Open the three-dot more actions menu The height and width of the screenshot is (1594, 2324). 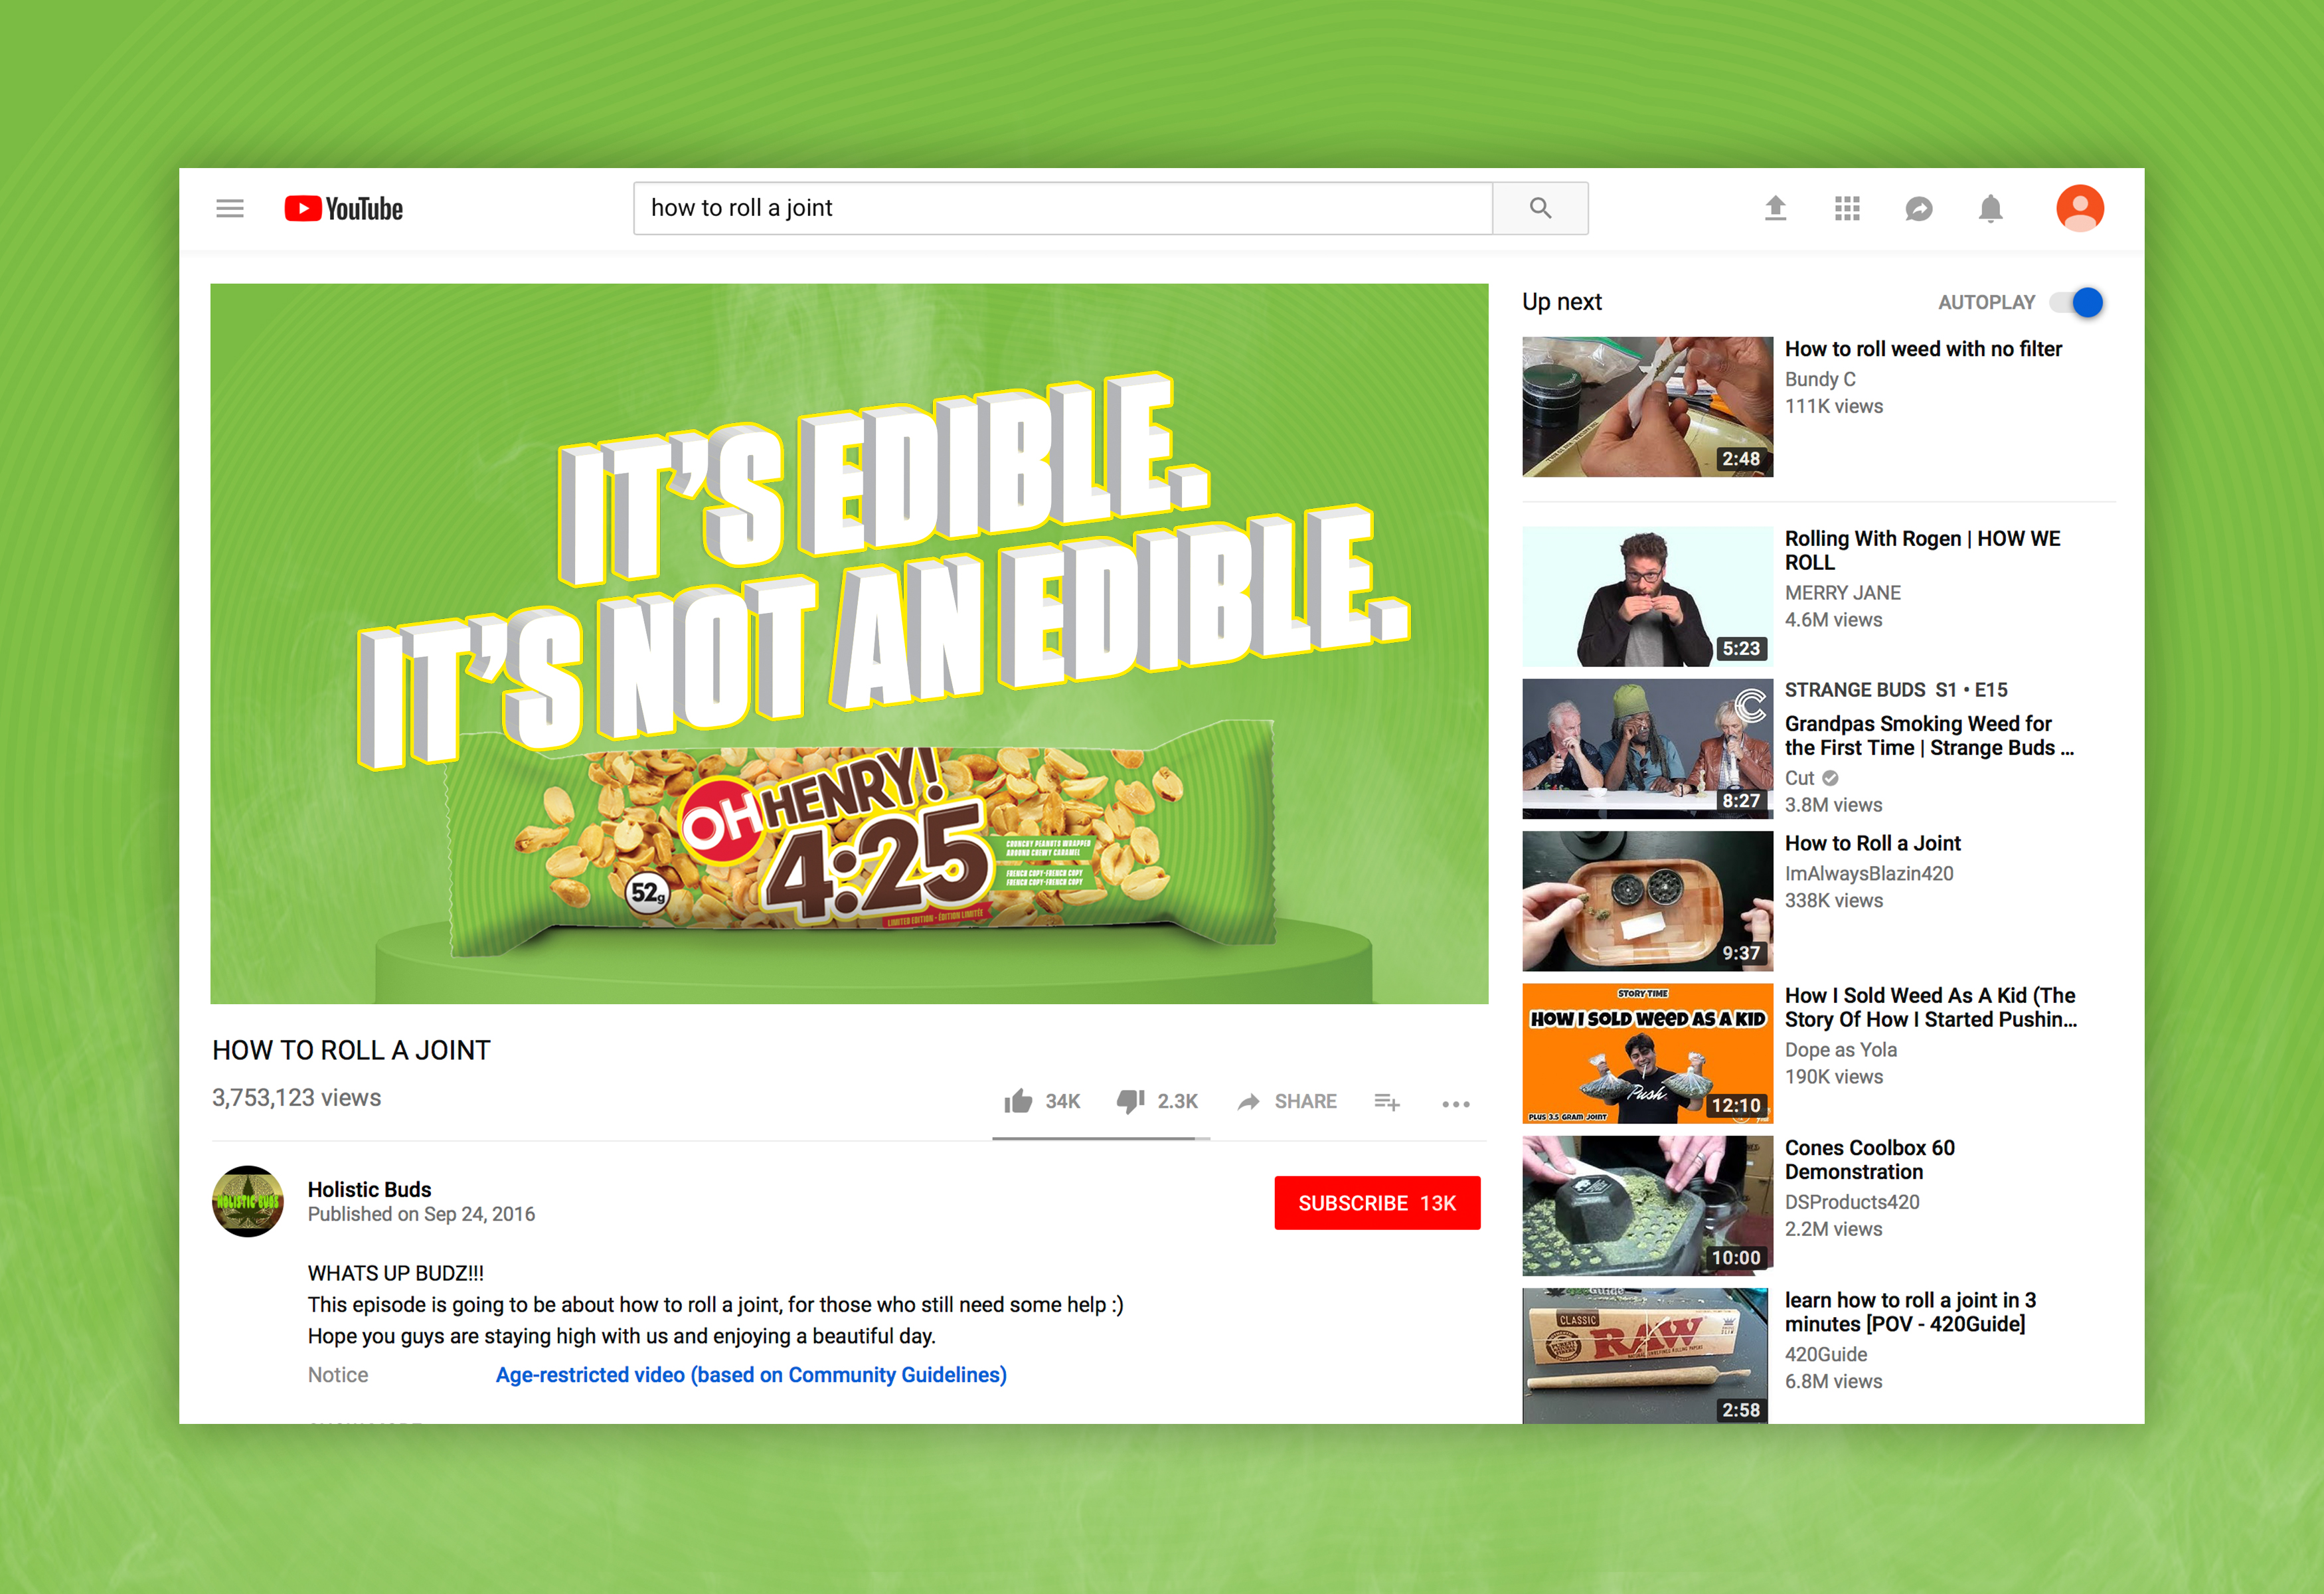(x=1455, y=1103)
